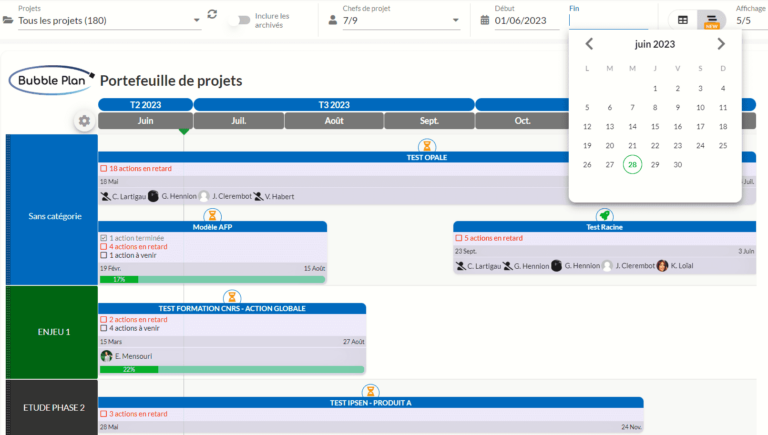Select Juil. month header
768x435 pixels.
tap(239, 121)
